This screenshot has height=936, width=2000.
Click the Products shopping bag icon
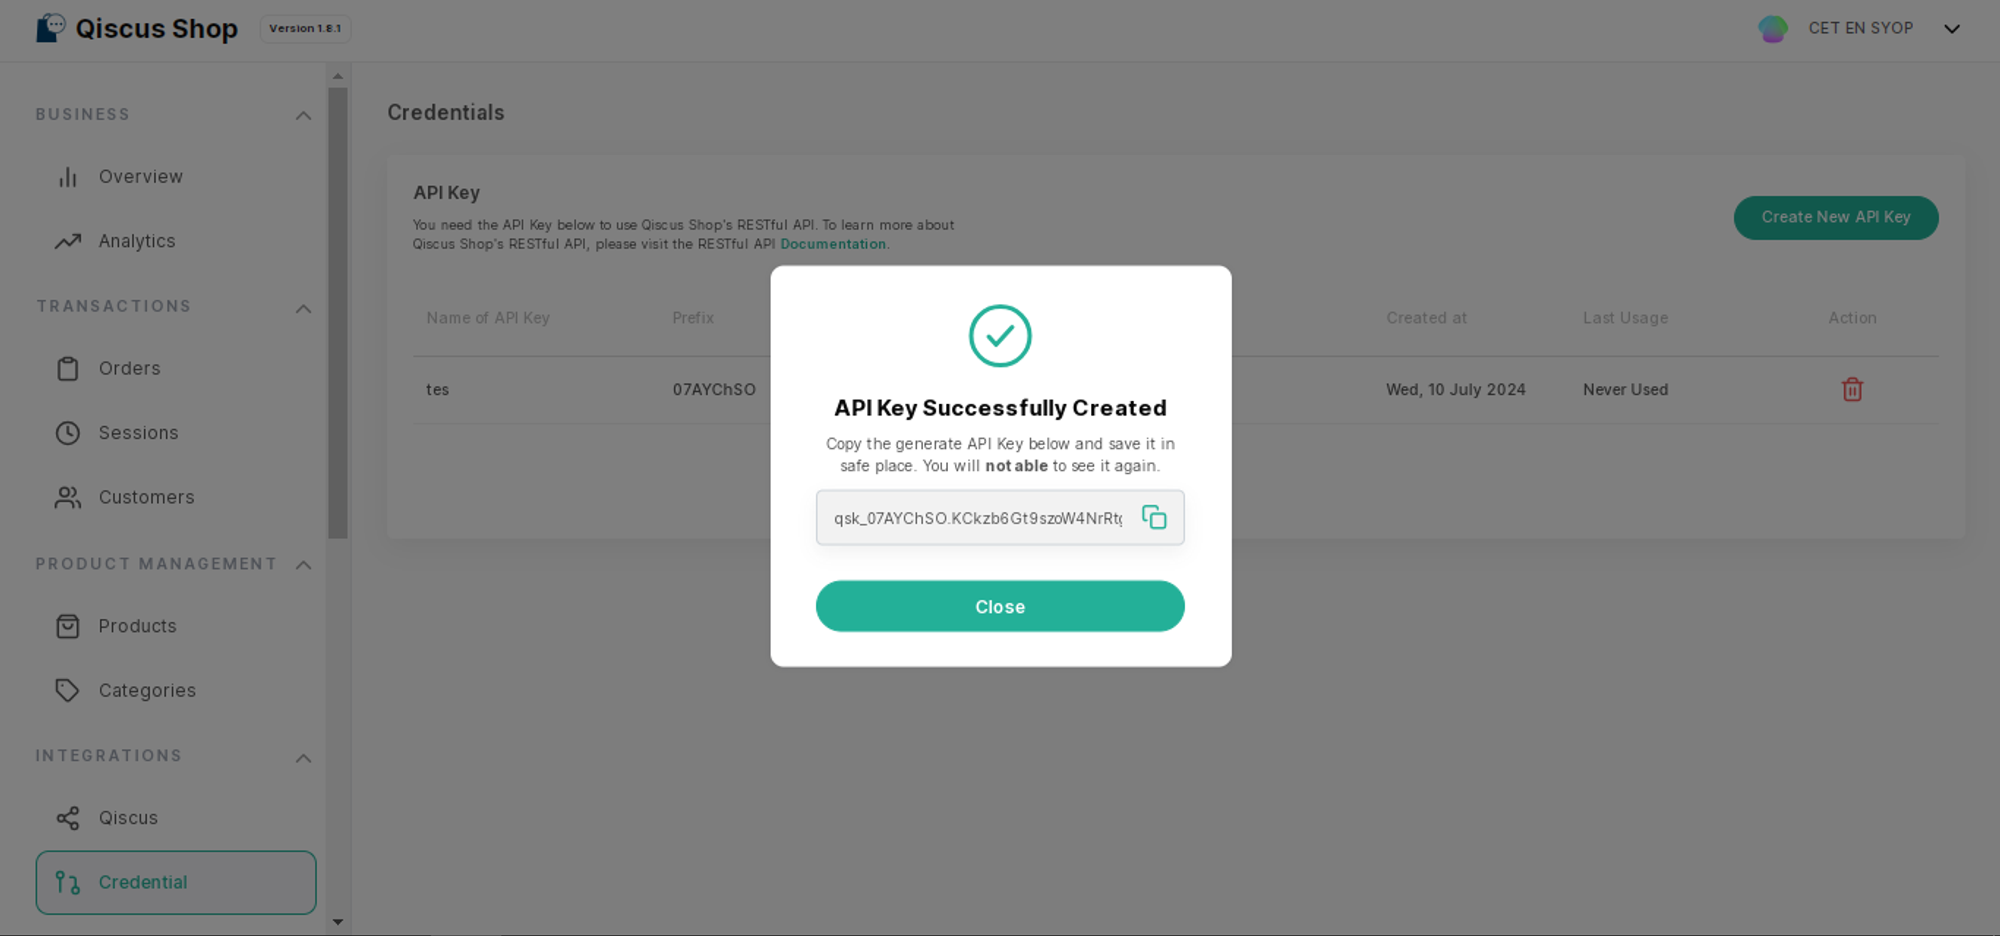point(67,626)
